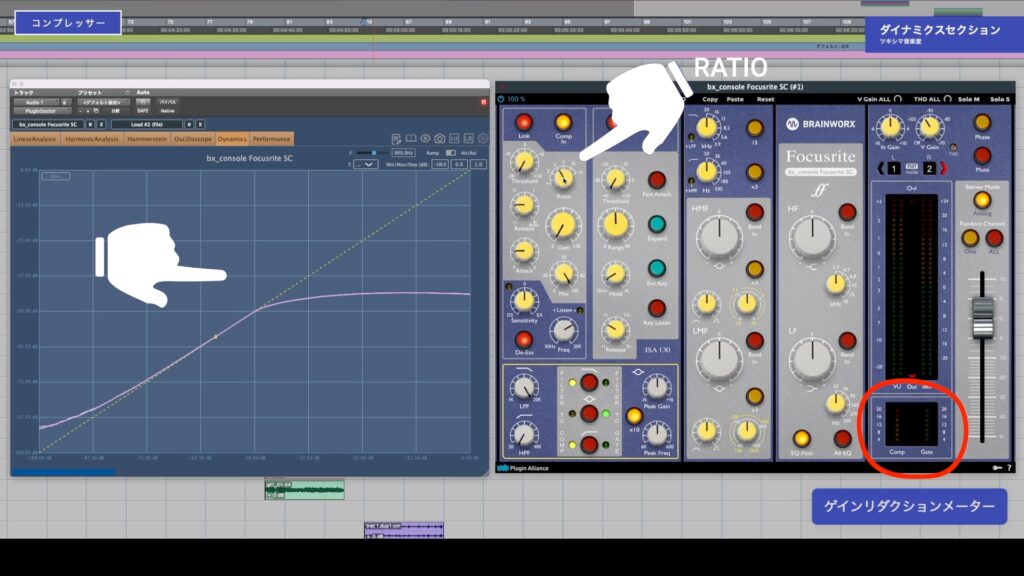The image size is (1024, 576).
Task: Click the X button beside Load #2 slot
Action: click(200, 124)
